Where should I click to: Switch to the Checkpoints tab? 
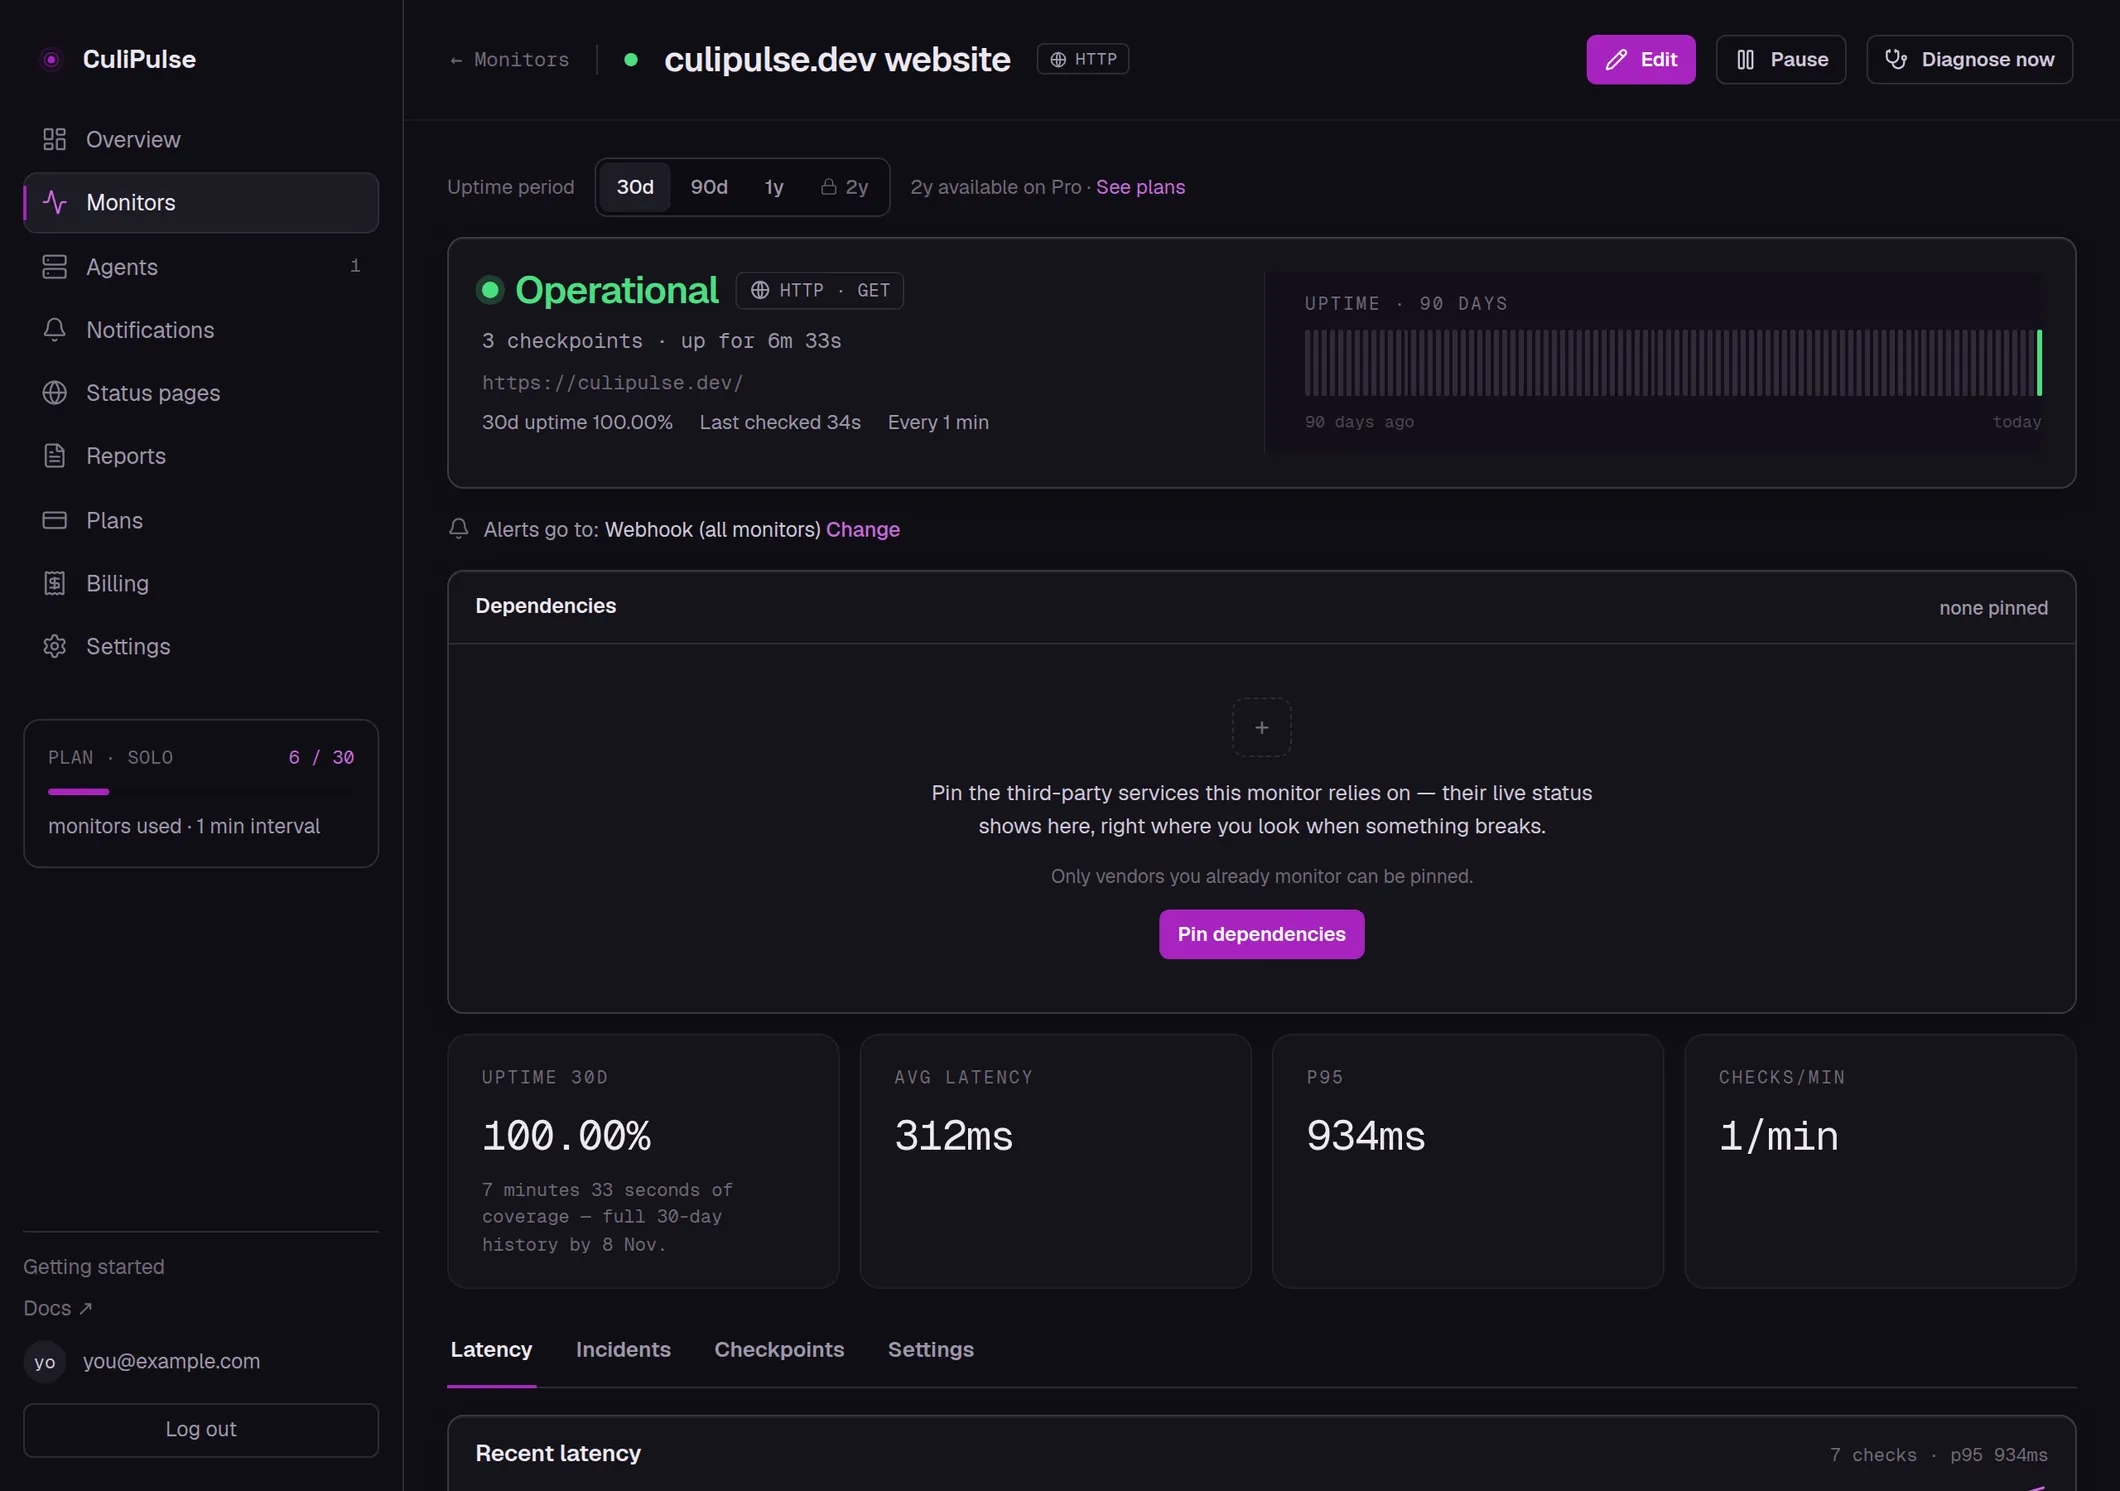pos(779,1350)
